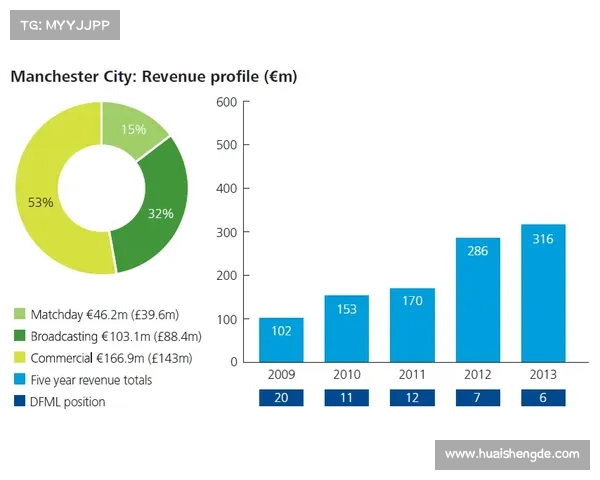
Task: Click the 'Five year revenue totals' legend text
Action: [91, 380]
